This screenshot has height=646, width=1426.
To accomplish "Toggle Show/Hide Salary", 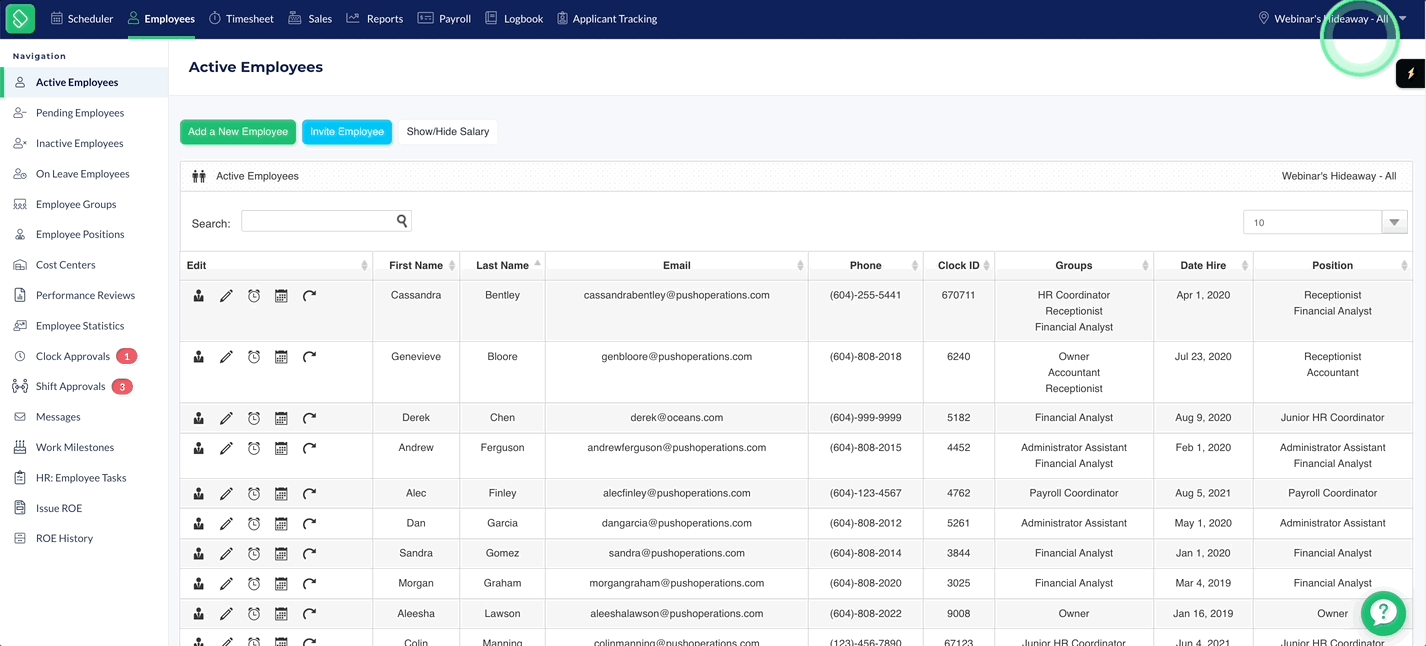I will 448,132.
